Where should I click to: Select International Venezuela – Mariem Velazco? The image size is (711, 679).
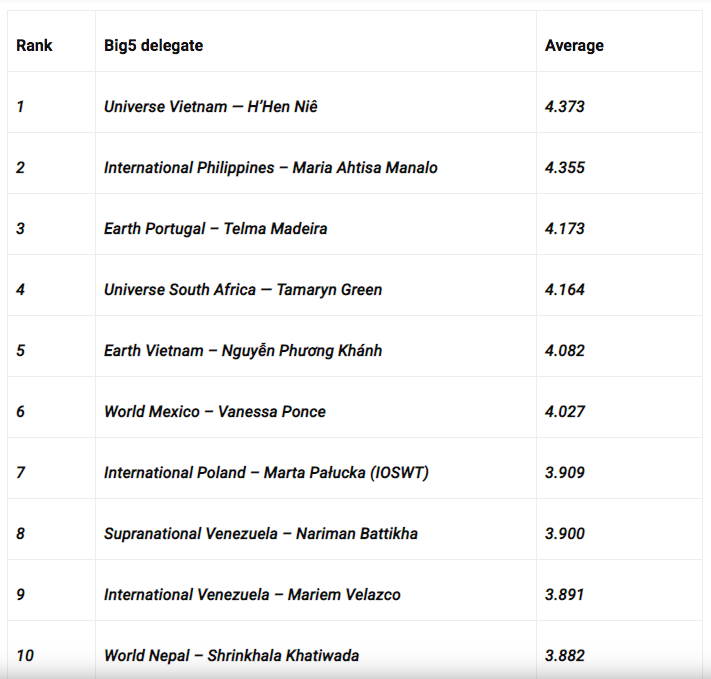pos(252,594)
